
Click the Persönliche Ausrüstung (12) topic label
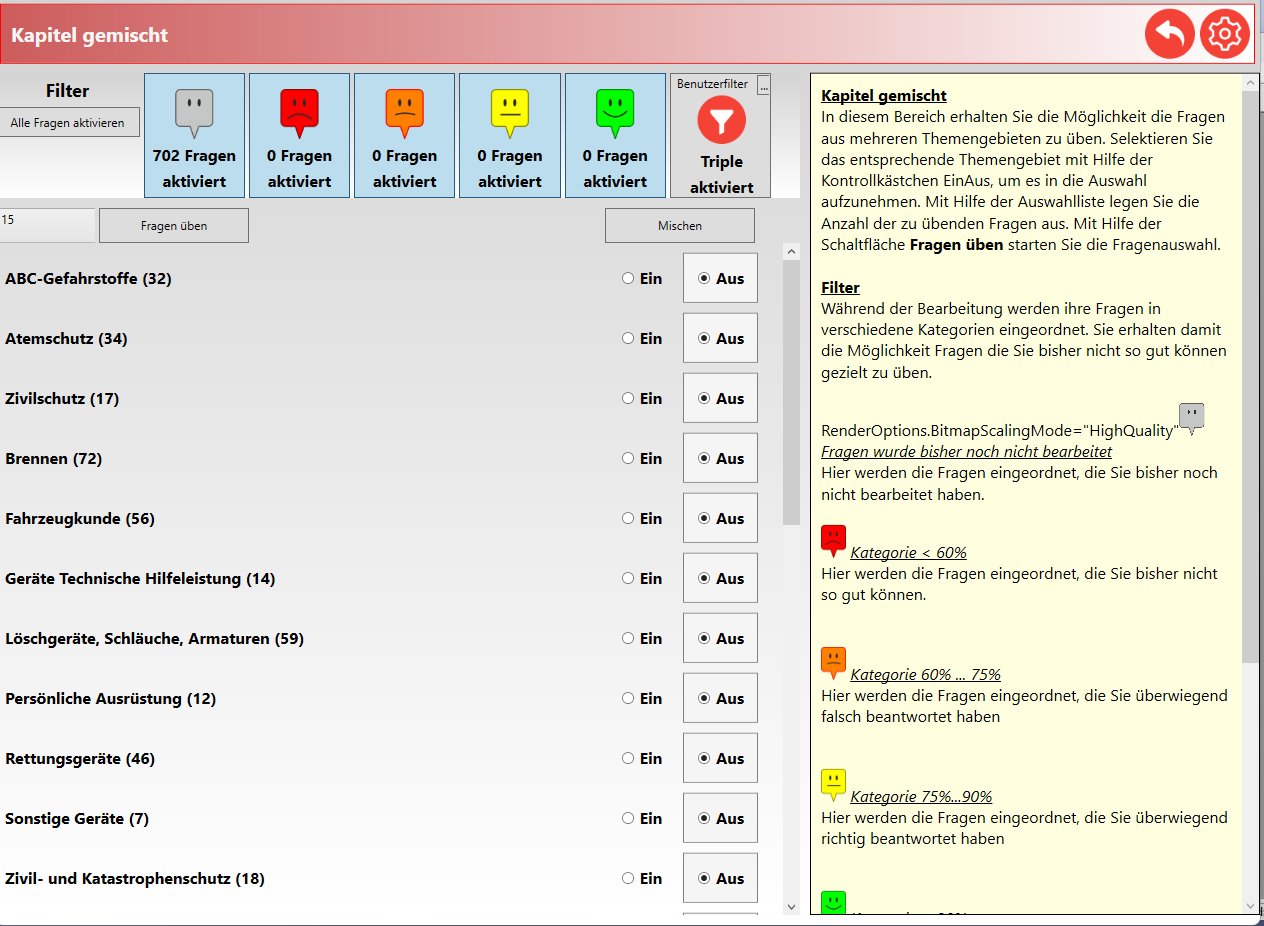pos(110,699)
